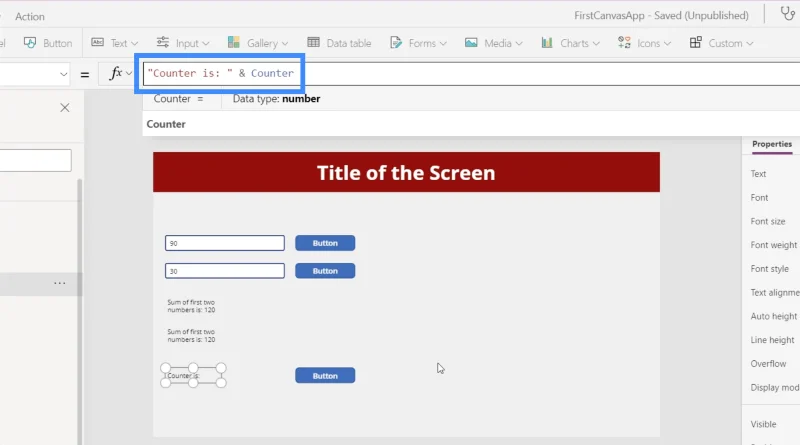Click the Custom components icon
The height and width of the screenshot is (445, 800).
(x=695, y=42)
